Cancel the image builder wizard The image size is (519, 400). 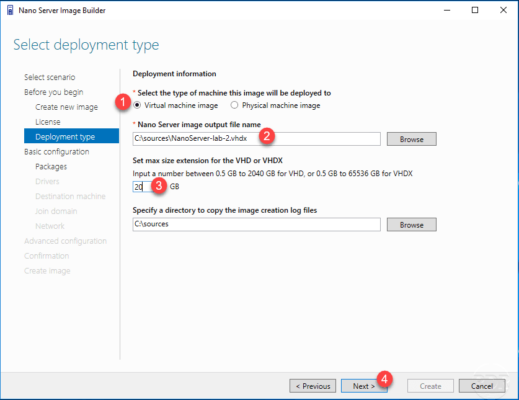(x=482, y=386)
